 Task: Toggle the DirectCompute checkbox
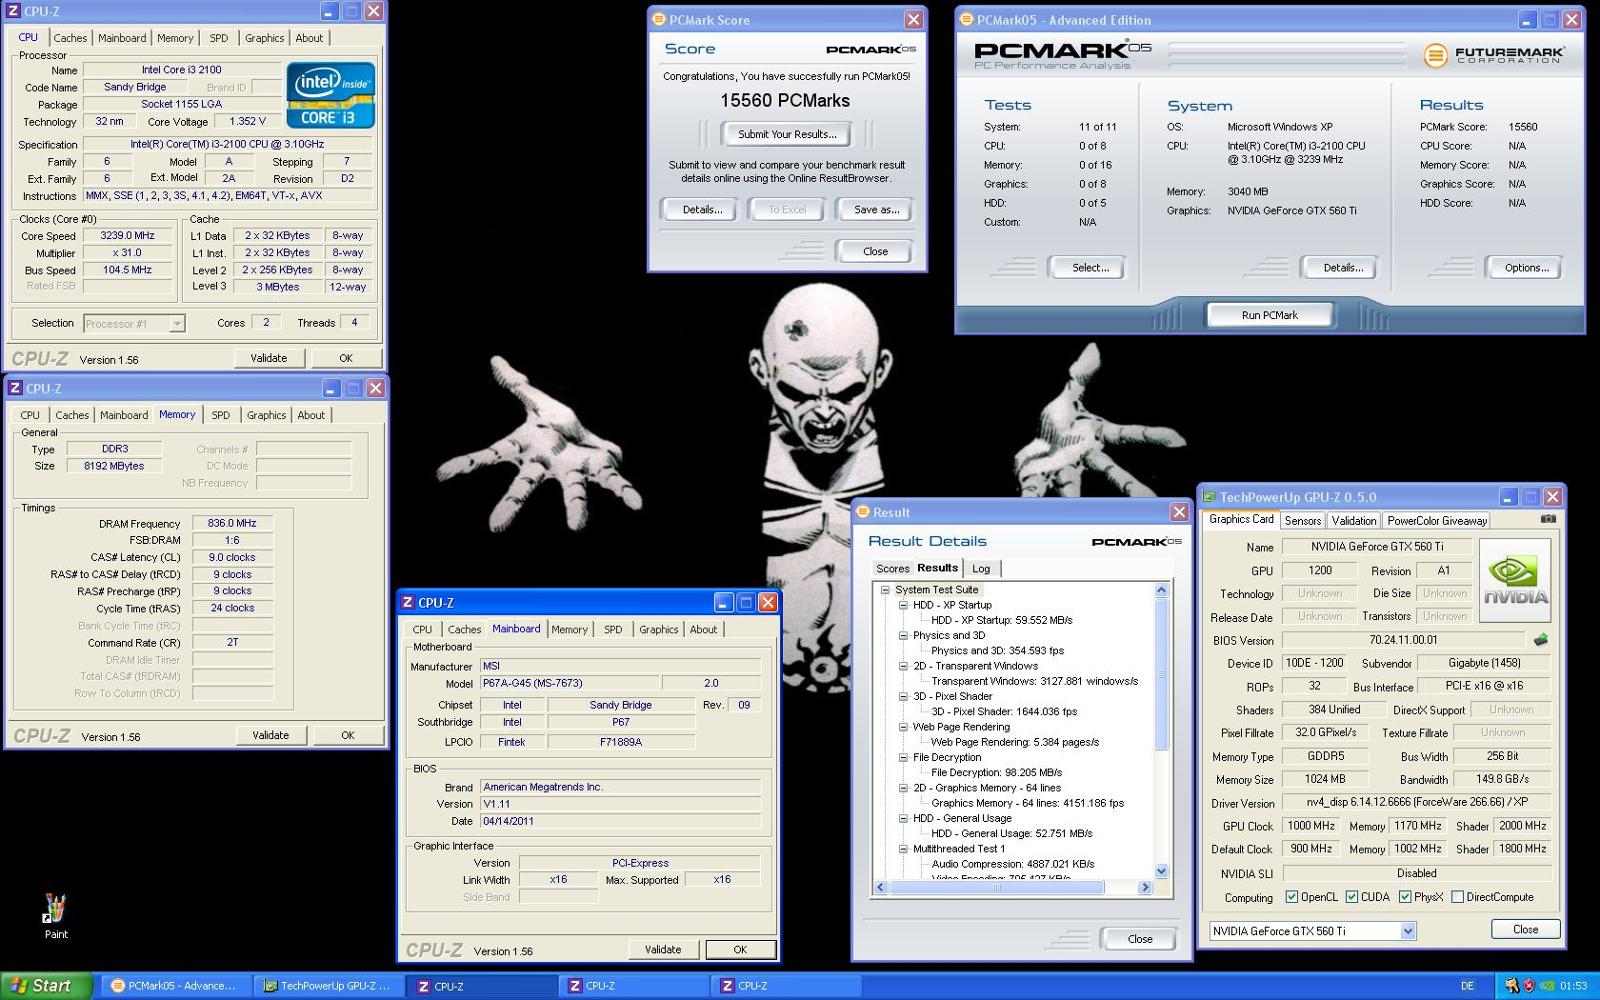[x=1457, y=897]
